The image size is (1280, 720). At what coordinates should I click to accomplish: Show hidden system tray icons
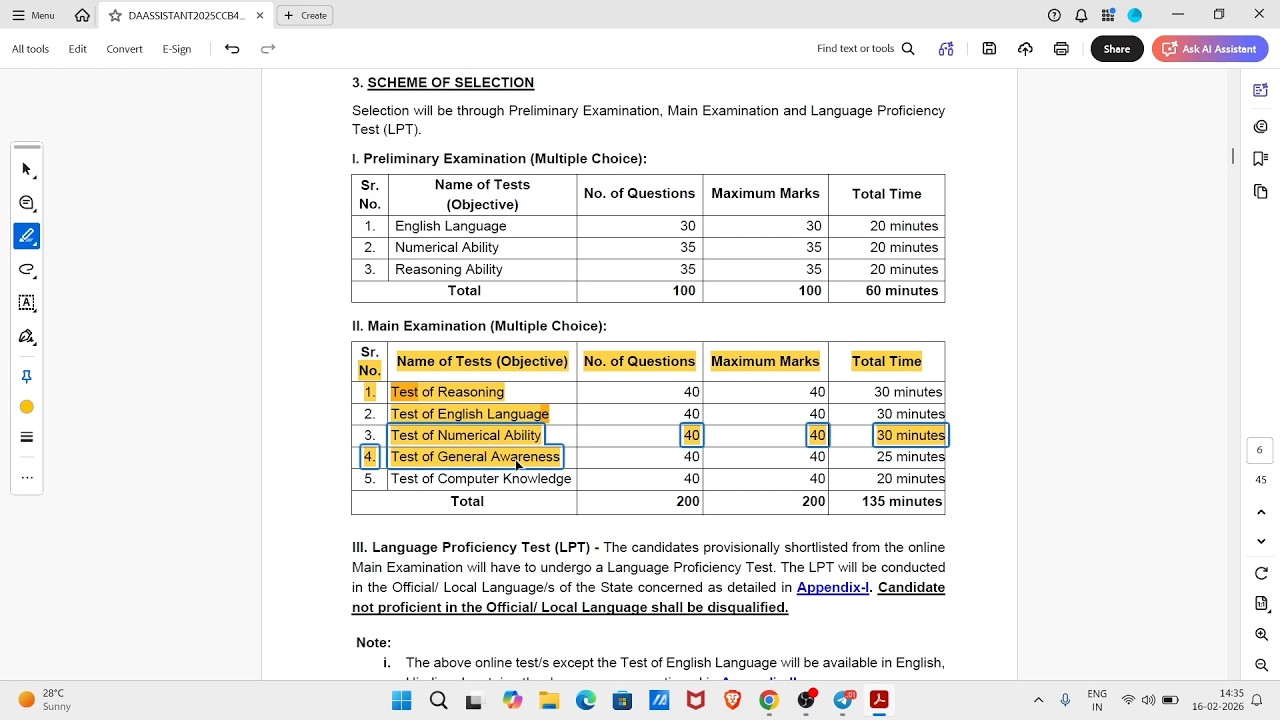point(1038,700)
